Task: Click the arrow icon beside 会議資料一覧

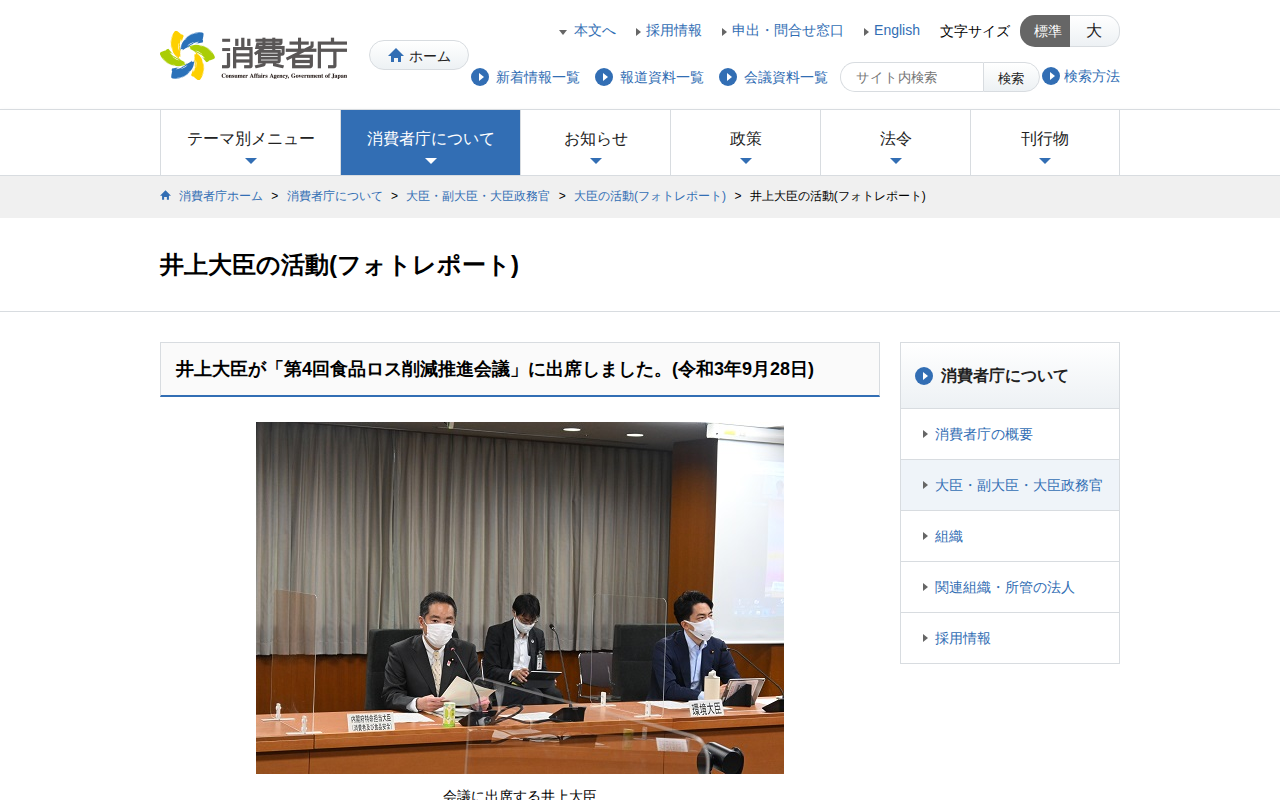Action: point(728,77)
